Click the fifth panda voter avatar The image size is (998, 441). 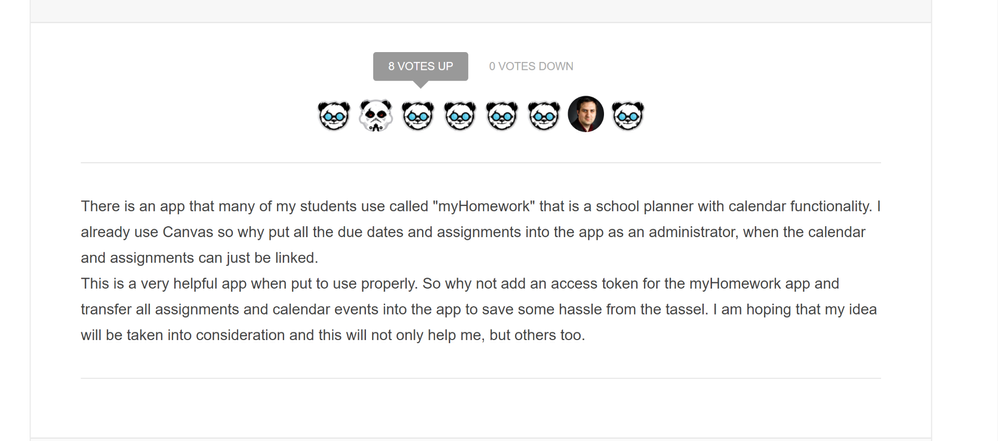tap(502, 115)
